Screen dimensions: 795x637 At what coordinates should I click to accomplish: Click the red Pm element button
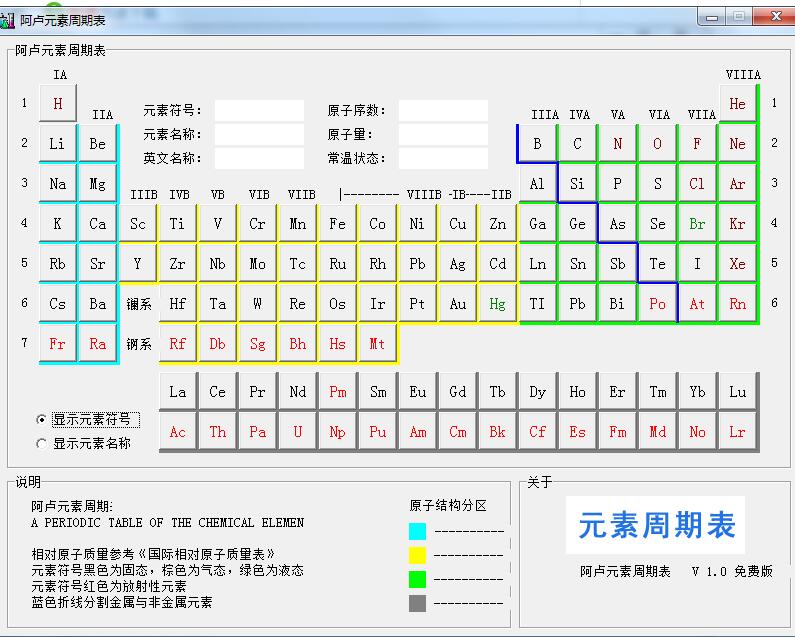point(338,392)
